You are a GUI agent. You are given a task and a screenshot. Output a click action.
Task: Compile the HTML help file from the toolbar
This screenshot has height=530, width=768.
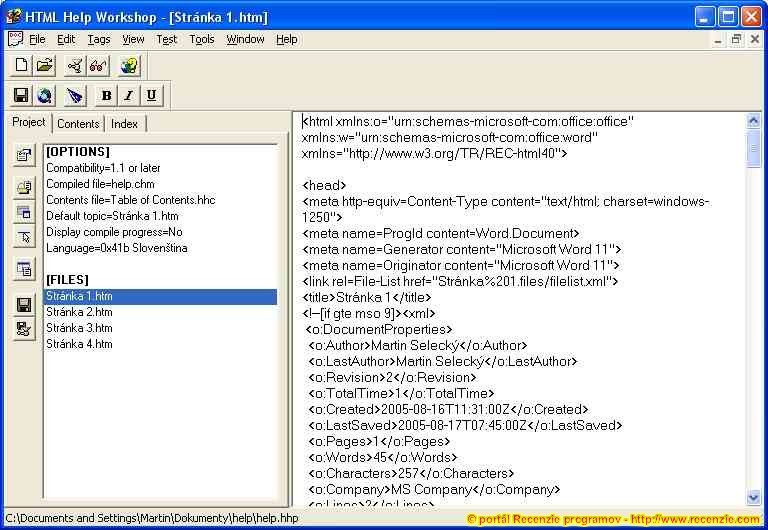click(x=75, y=66)
